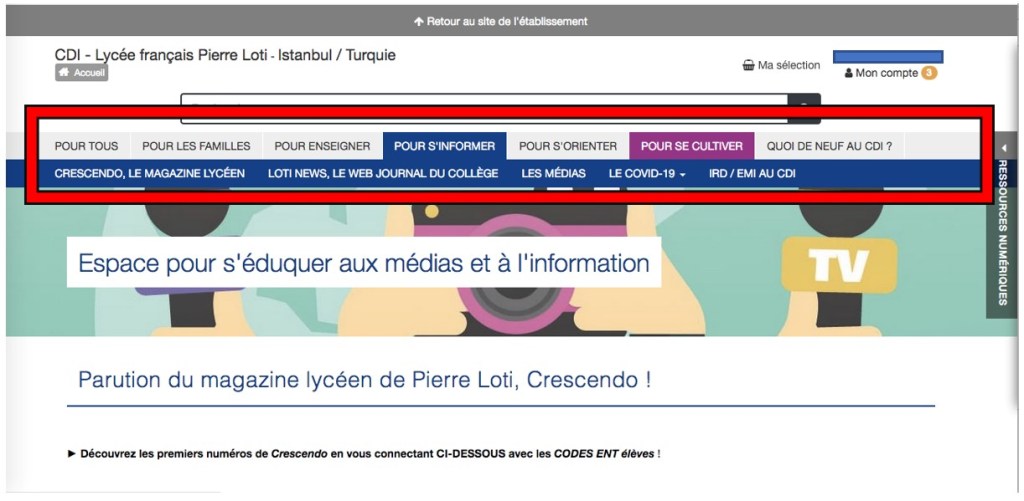Open the Mon compte user menu
Viewport: 1024px width, 501px height.
880,73
